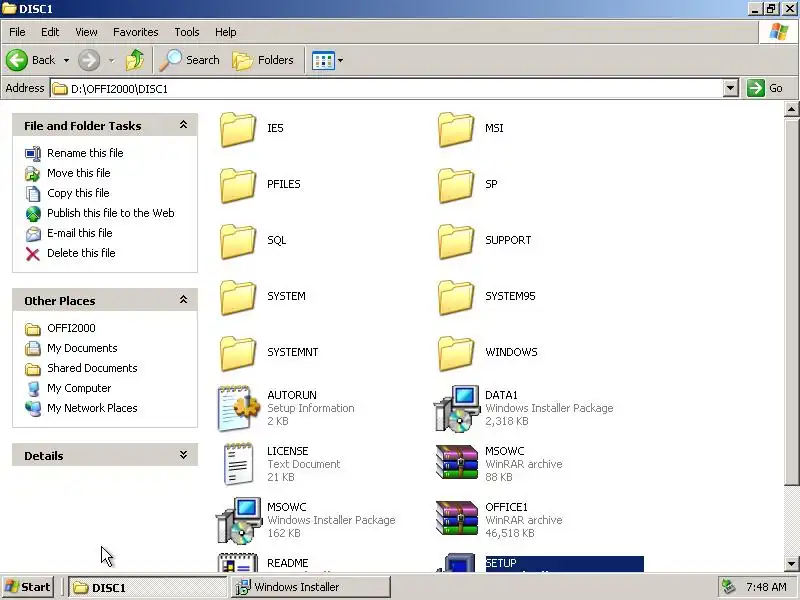Select the AUTORUN setup information file icon

click(239, 408)
